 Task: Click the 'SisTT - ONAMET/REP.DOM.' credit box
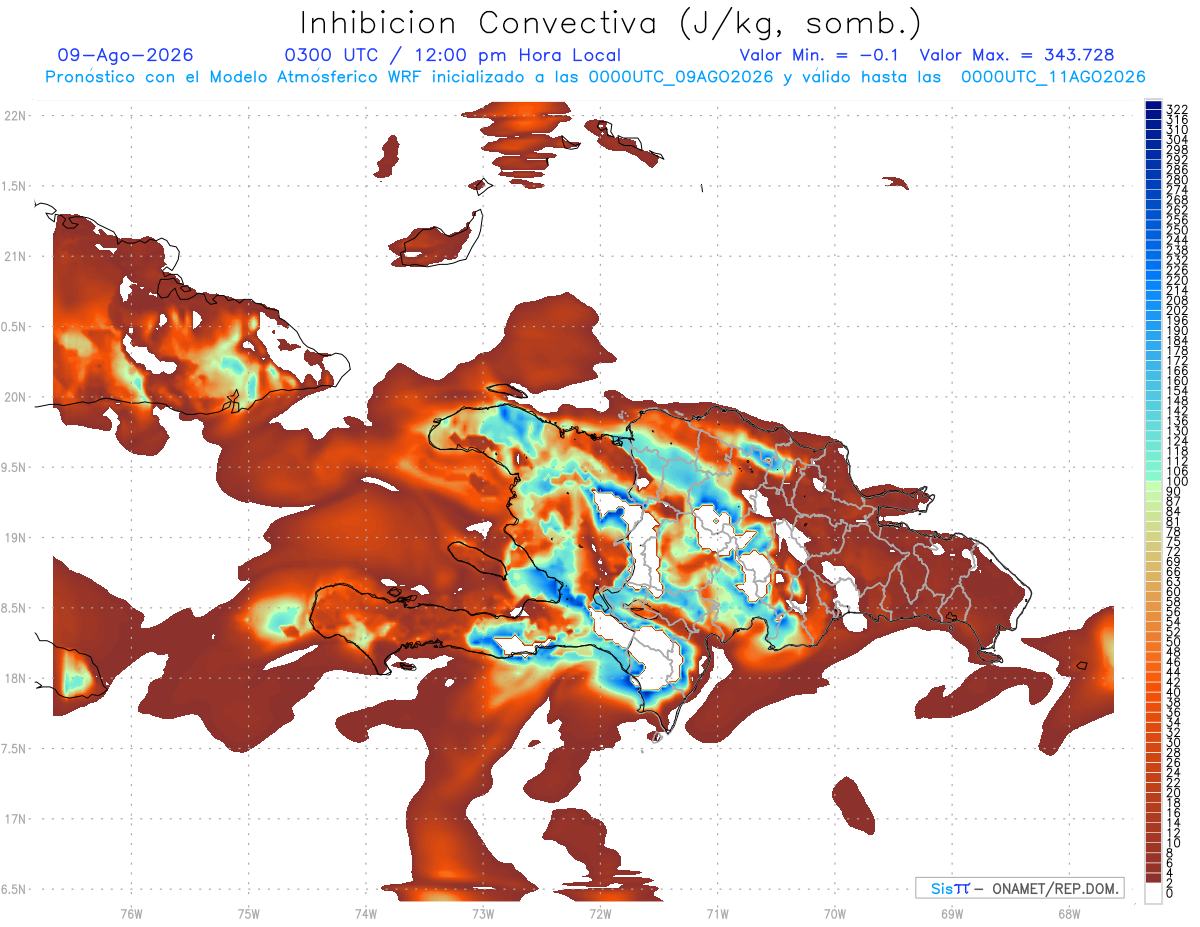(x=1019, y=888)
